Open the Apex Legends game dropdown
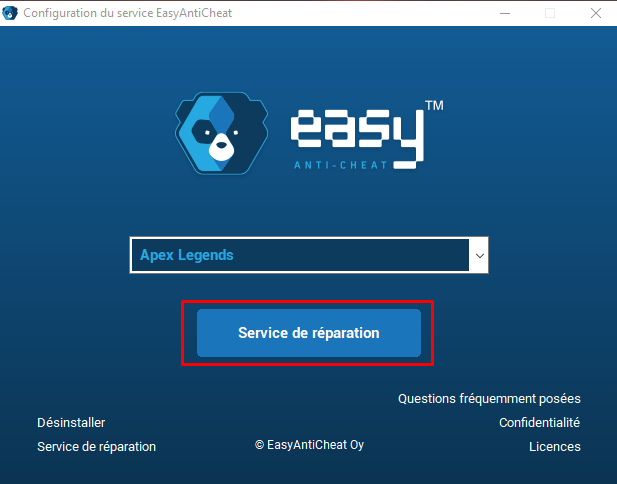The width and height of the screenshot is (617, 484). 309,255
